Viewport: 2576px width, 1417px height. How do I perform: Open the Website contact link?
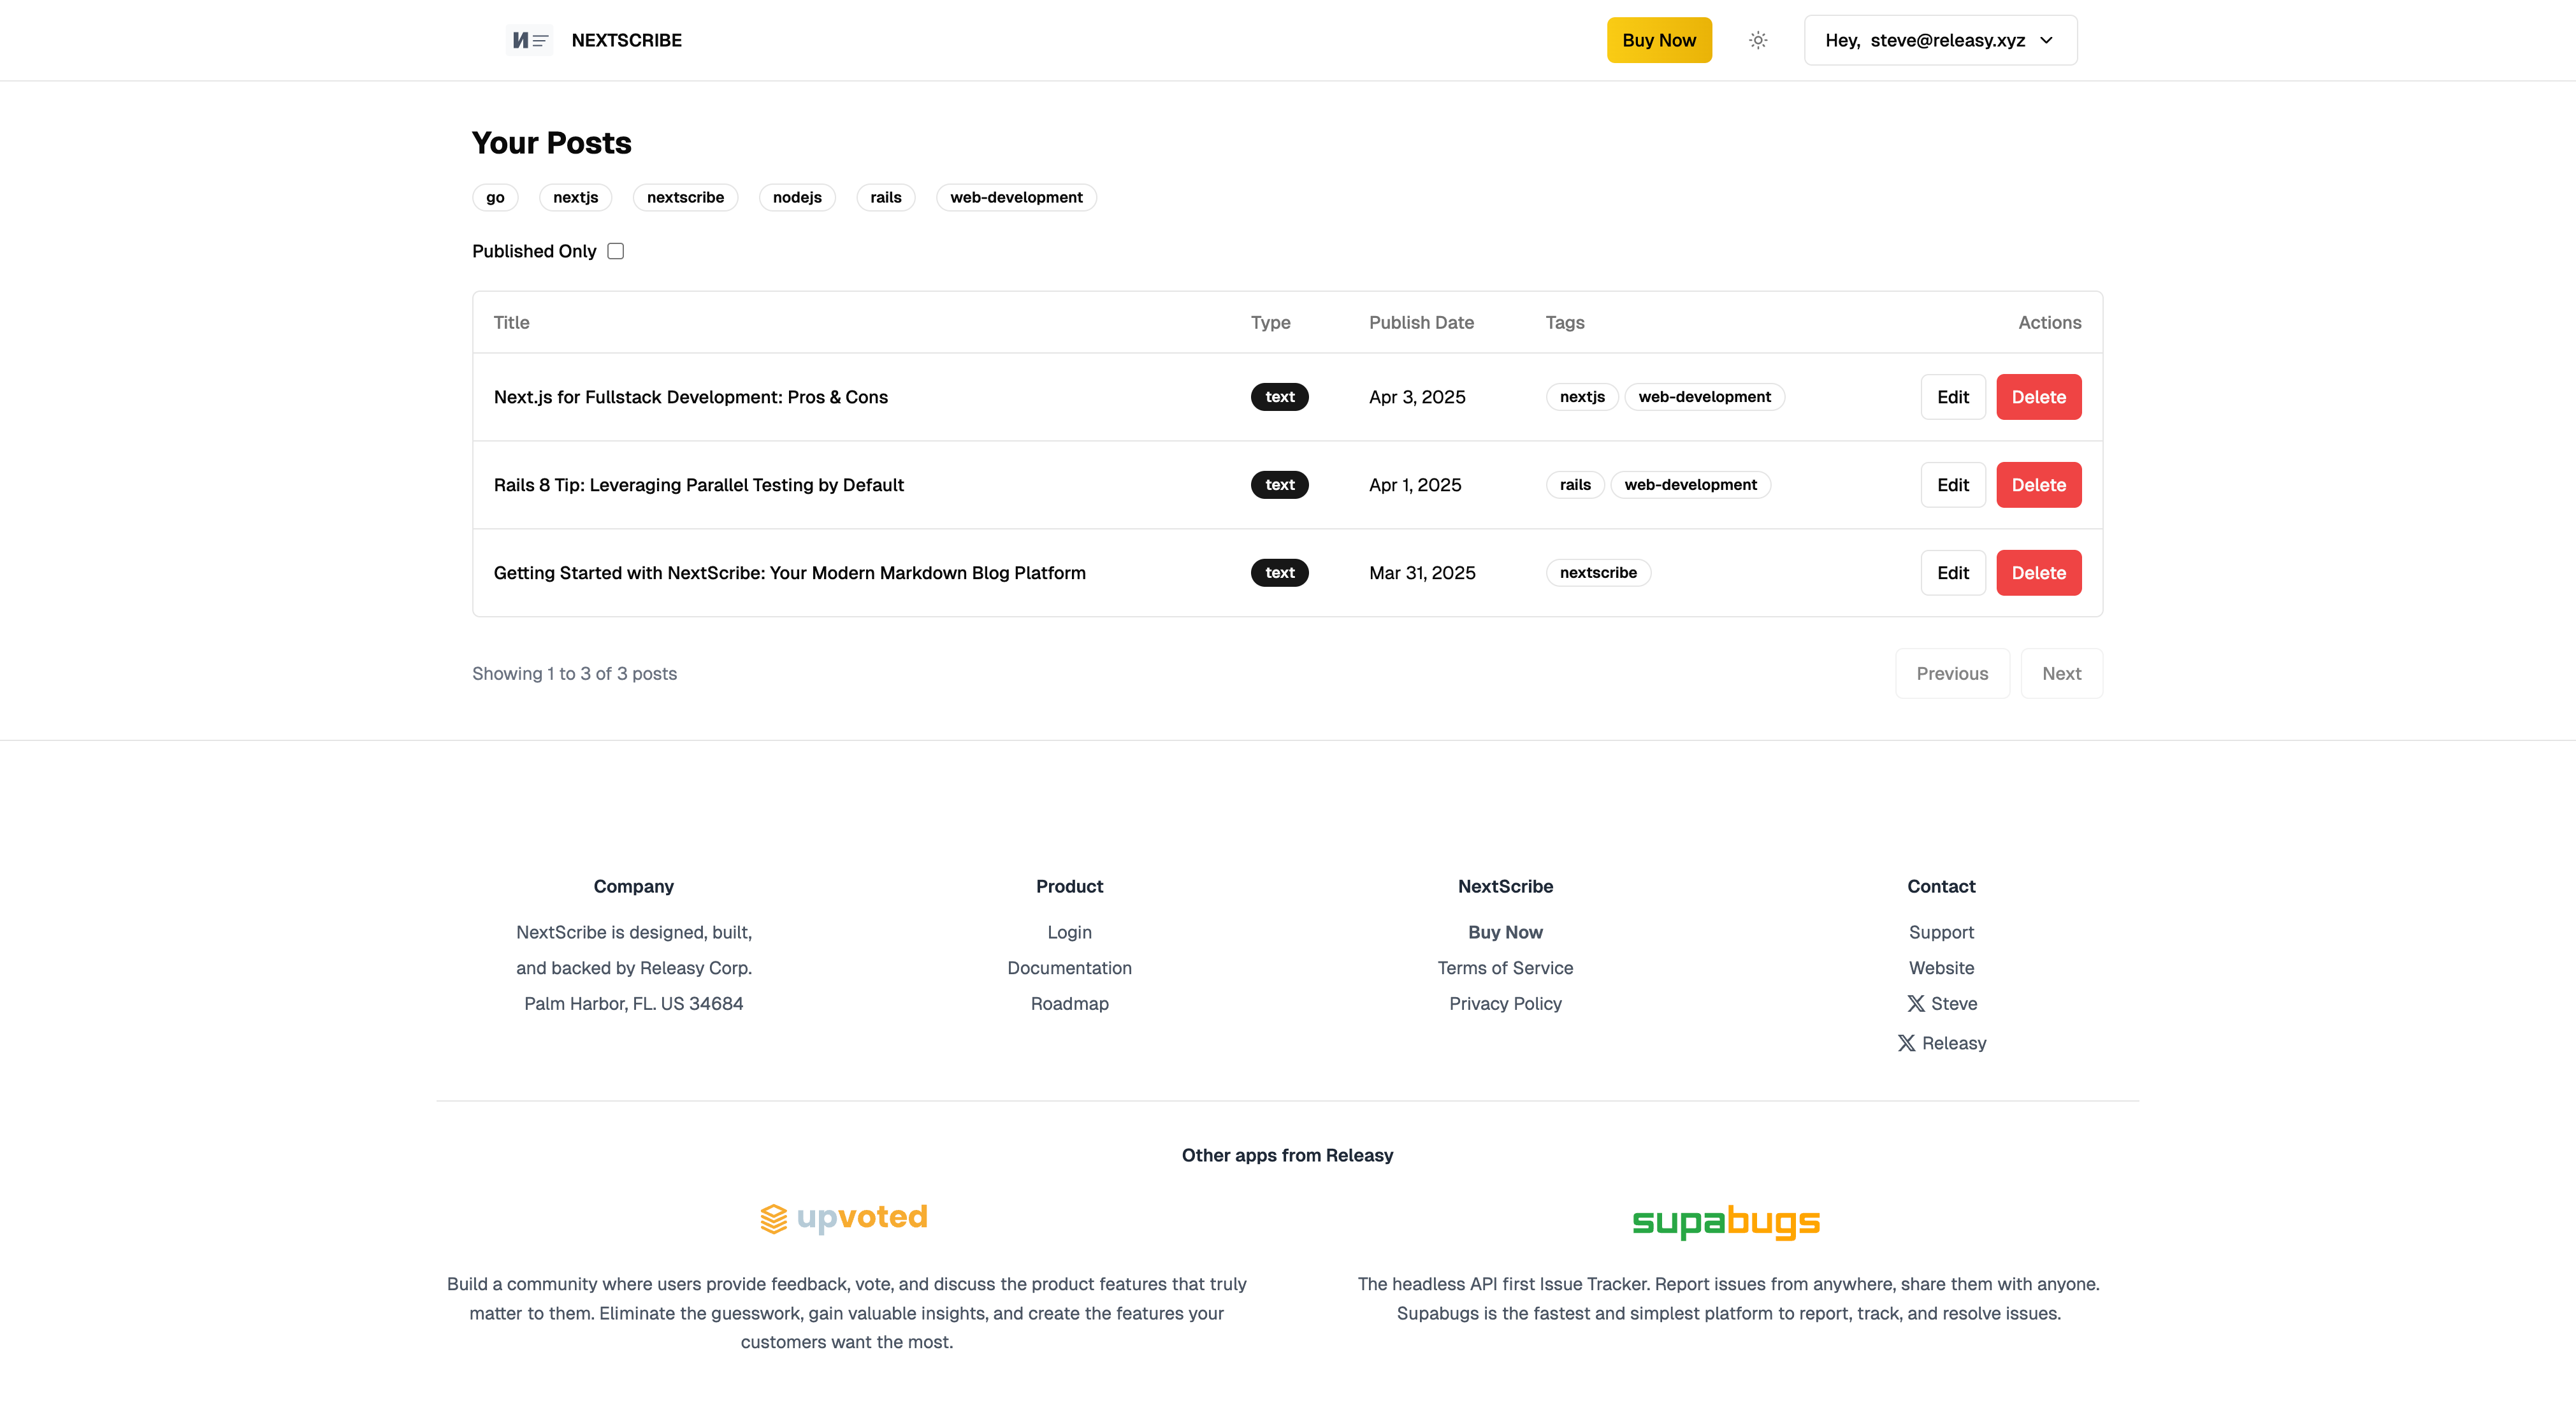(1941, 968)
